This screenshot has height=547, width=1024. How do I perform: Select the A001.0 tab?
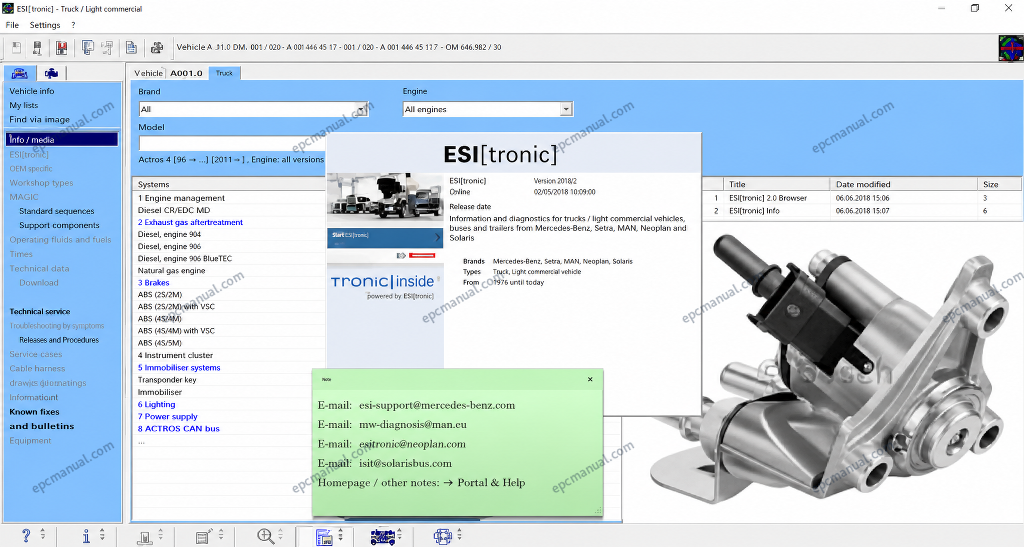point(187,73)
